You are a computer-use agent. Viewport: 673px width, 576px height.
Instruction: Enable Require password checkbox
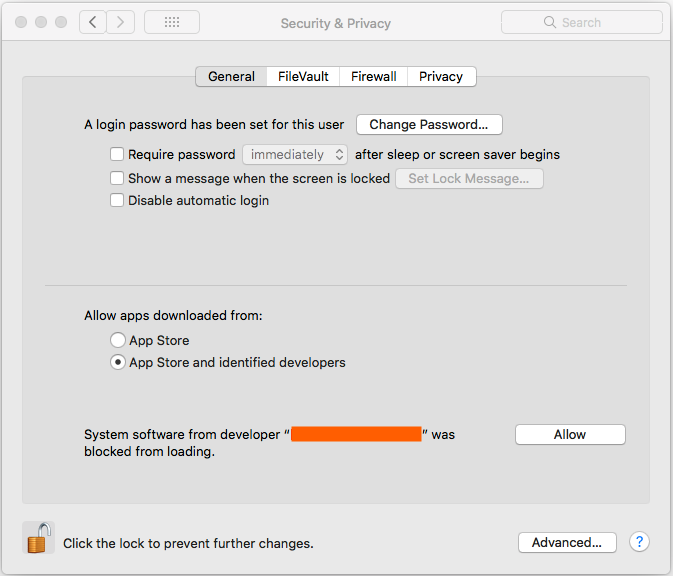click(x=117, y=155)
